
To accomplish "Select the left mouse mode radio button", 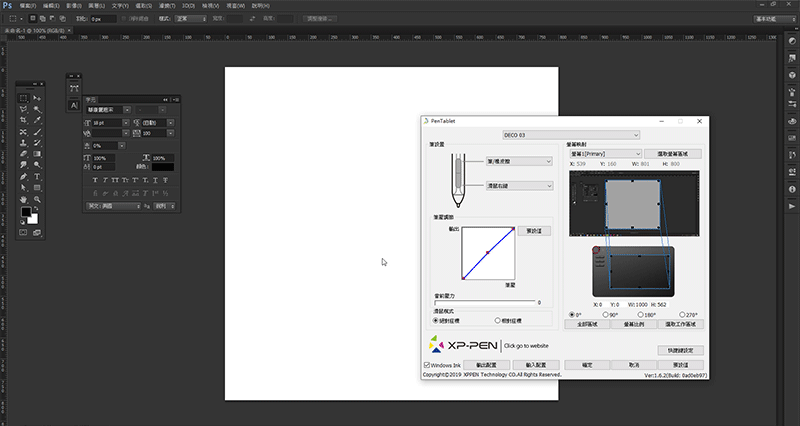I will [x=436, y=320].
